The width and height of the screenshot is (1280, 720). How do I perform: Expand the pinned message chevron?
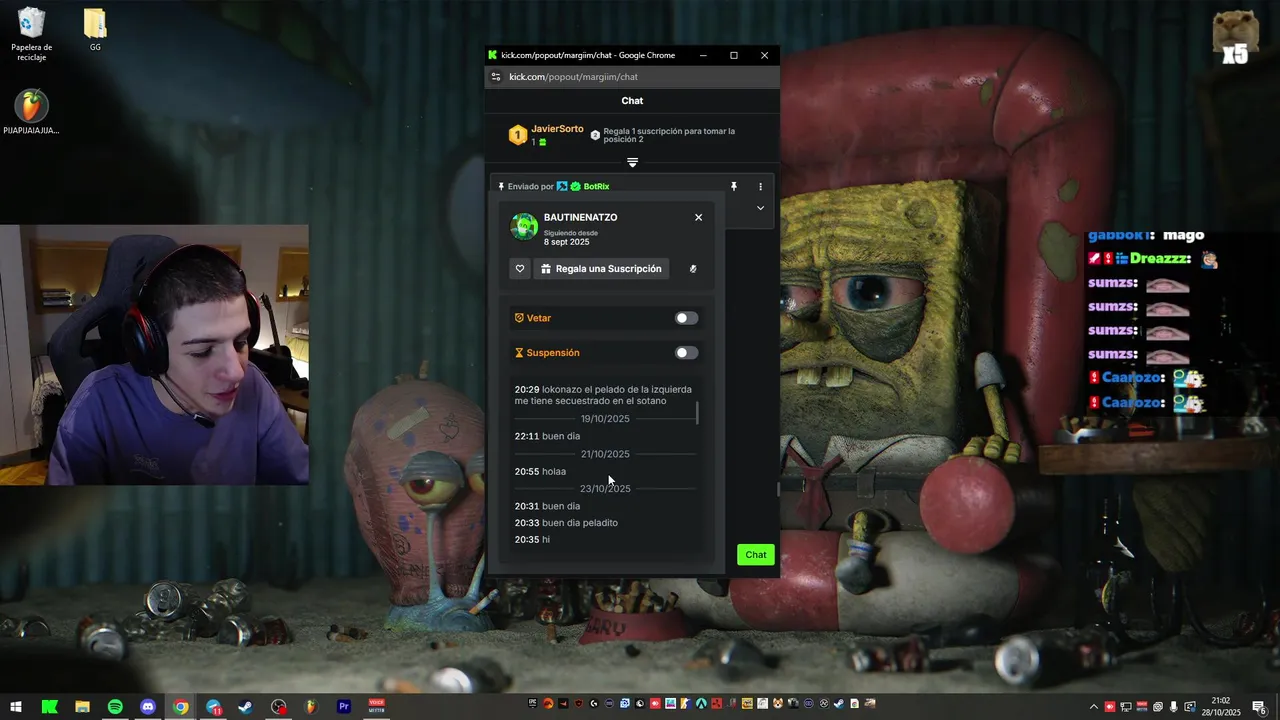pos(760,208)
